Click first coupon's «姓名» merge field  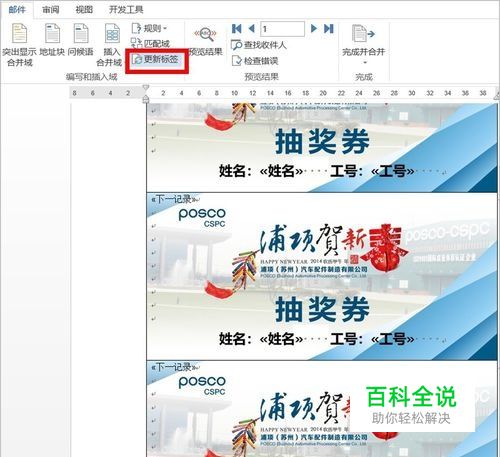click(282, 171)
